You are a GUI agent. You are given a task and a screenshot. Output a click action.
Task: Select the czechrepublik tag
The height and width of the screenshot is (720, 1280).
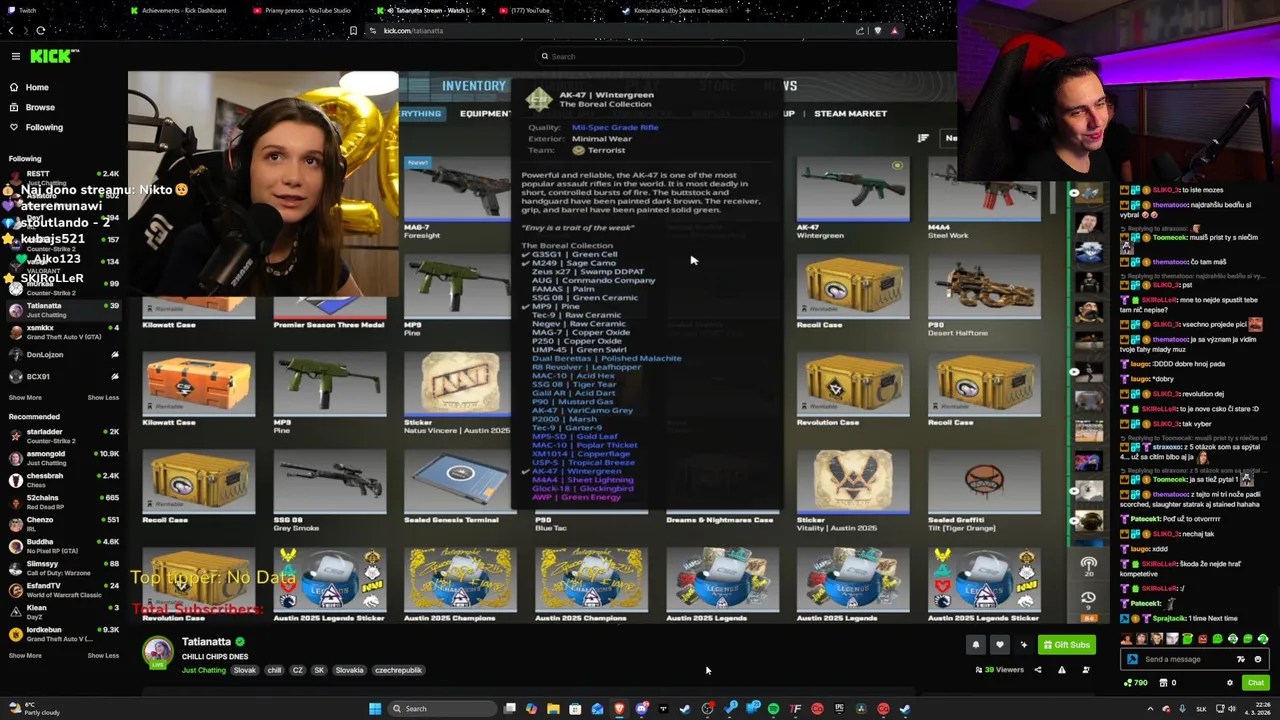coord(398,670)
